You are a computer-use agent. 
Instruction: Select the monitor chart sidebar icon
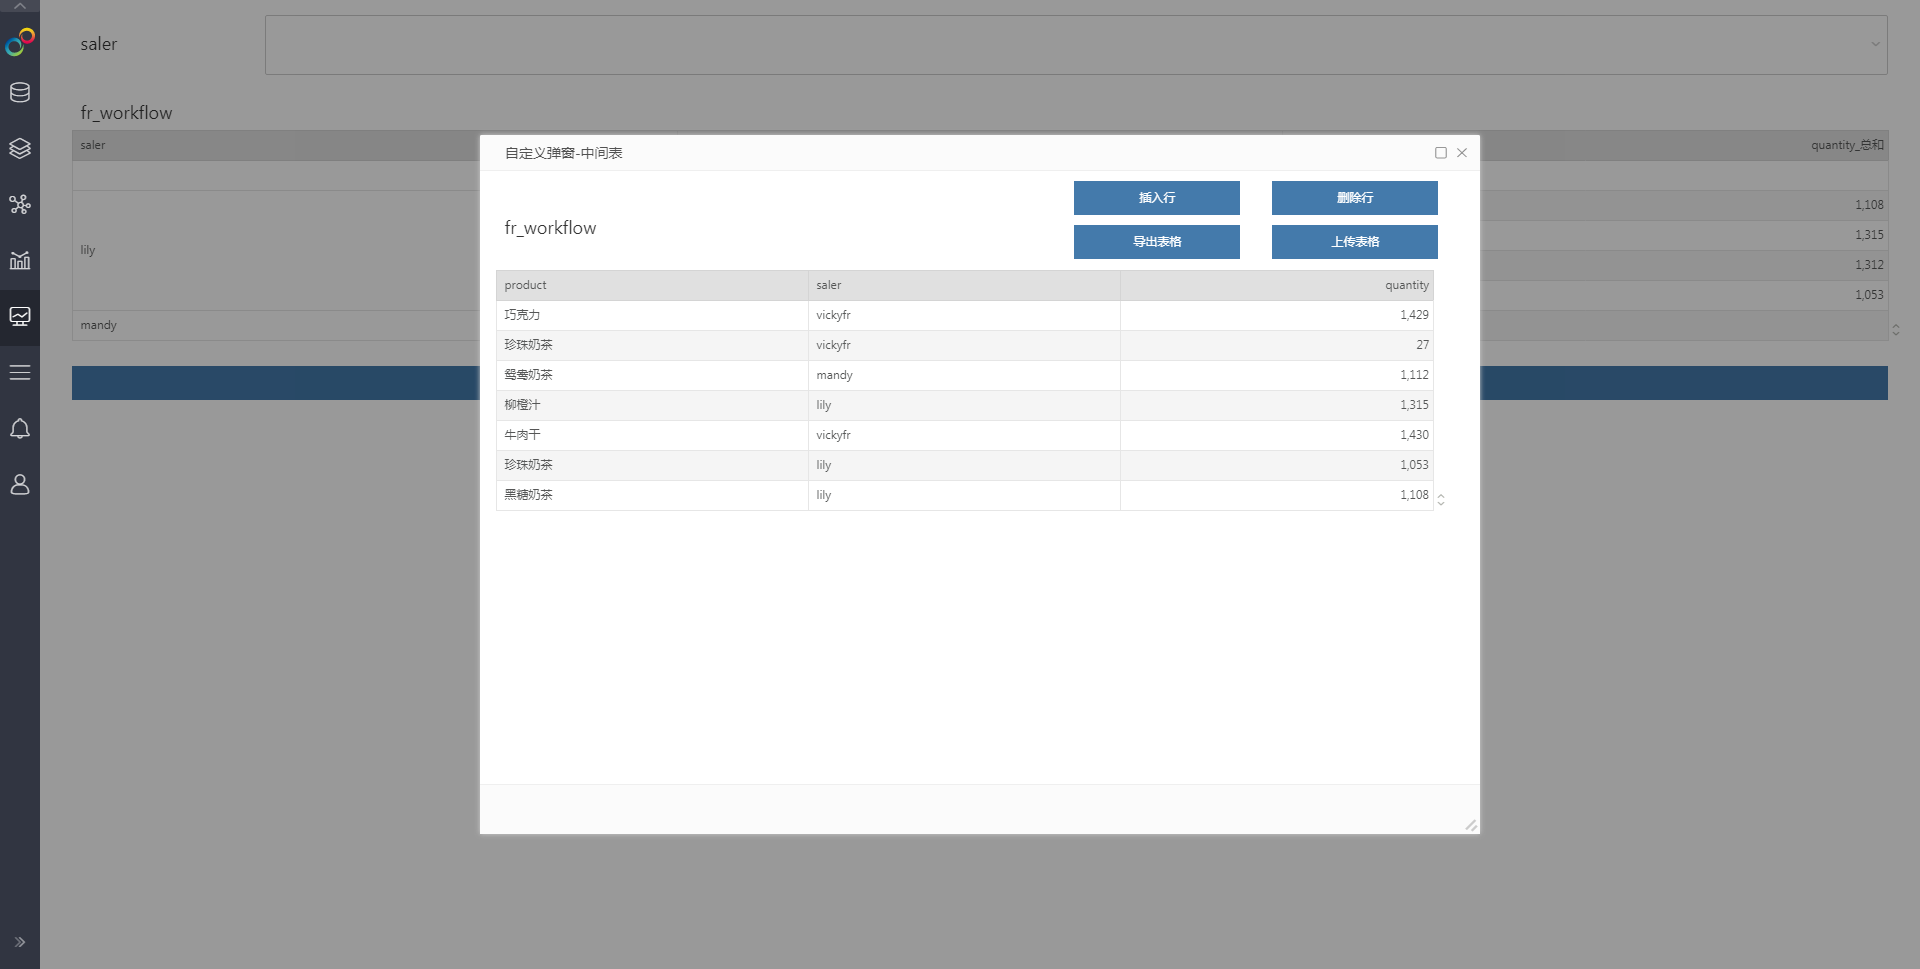[x=20, y=317]
